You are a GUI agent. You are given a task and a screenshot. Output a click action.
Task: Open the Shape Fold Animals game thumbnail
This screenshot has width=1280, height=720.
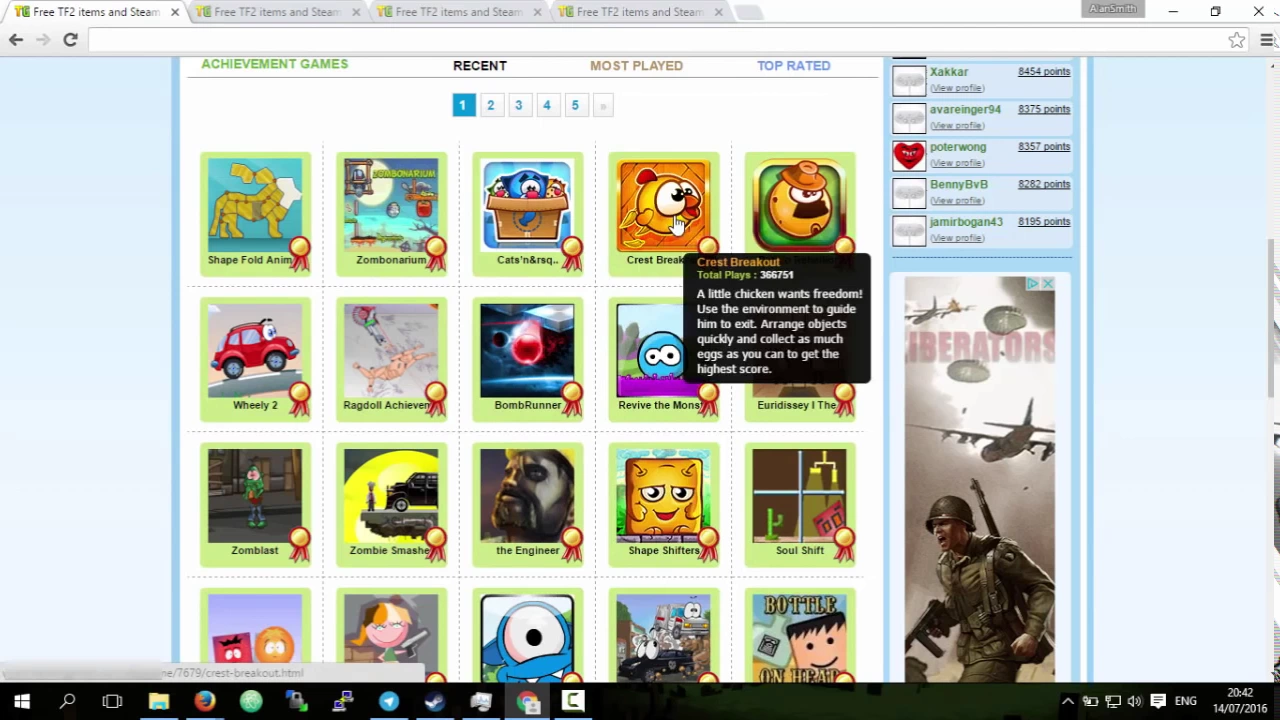(x=255, y=205)
